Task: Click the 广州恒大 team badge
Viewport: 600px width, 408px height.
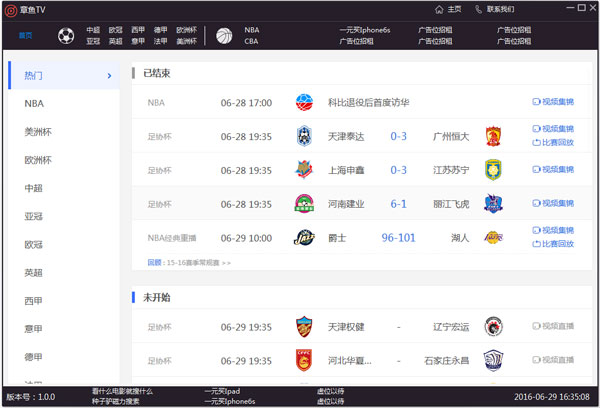Action: click(x=493, y=136)
